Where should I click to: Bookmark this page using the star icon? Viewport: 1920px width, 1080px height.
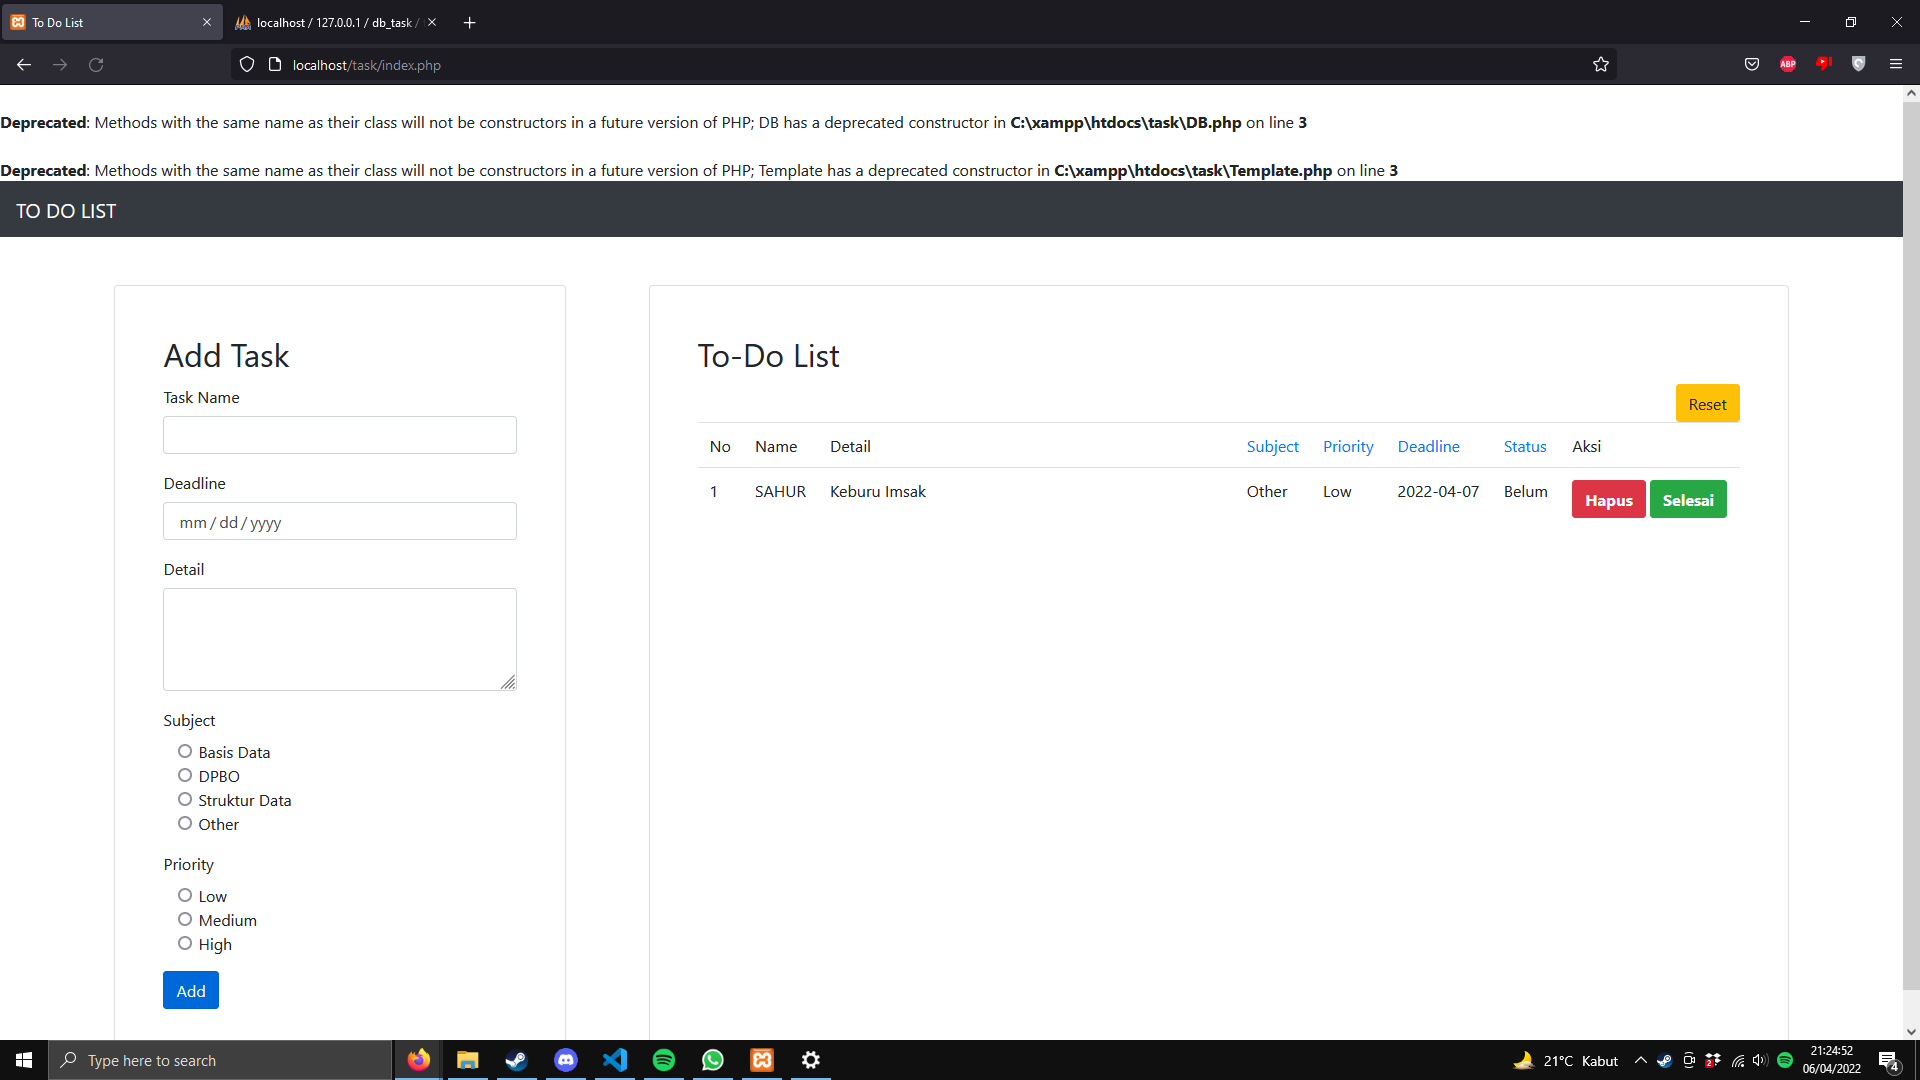pyautogui.click(x=1600, y=64)
